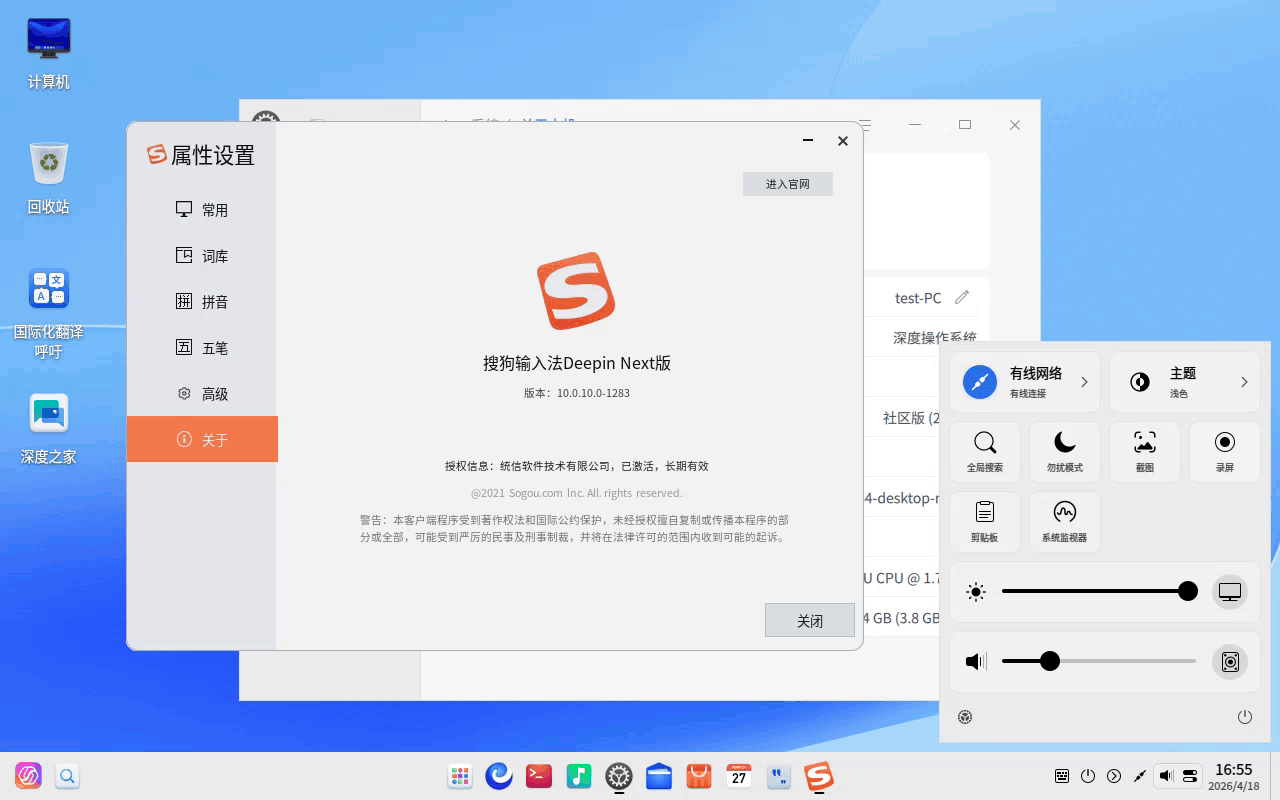1280x800 pixels.
Task: Launch the 截图 screenshot tool
Action: [x=1144, y=451]
